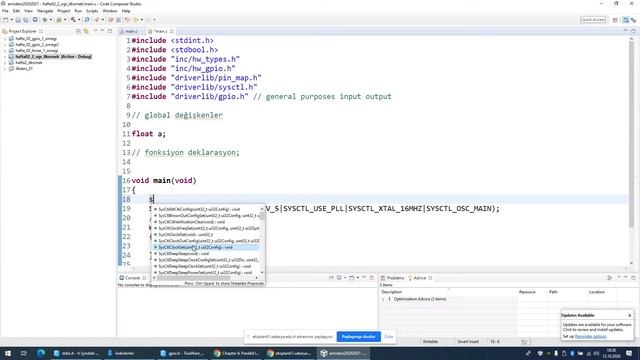Open the Windows notification center
Viewport: 640px width, 360px height.
pyautogui.click(x=629, y=353)
